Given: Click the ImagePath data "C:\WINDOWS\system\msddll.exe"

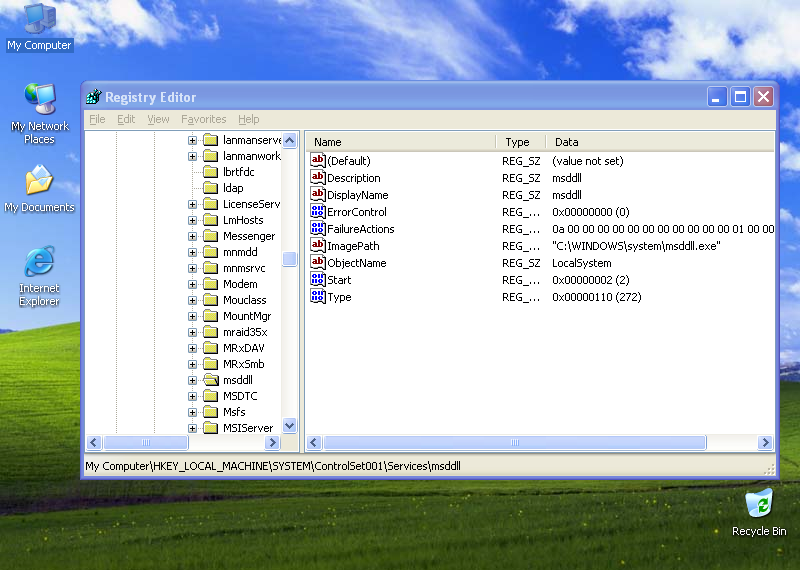Looking at the screenshot, I should click(636, 246).
